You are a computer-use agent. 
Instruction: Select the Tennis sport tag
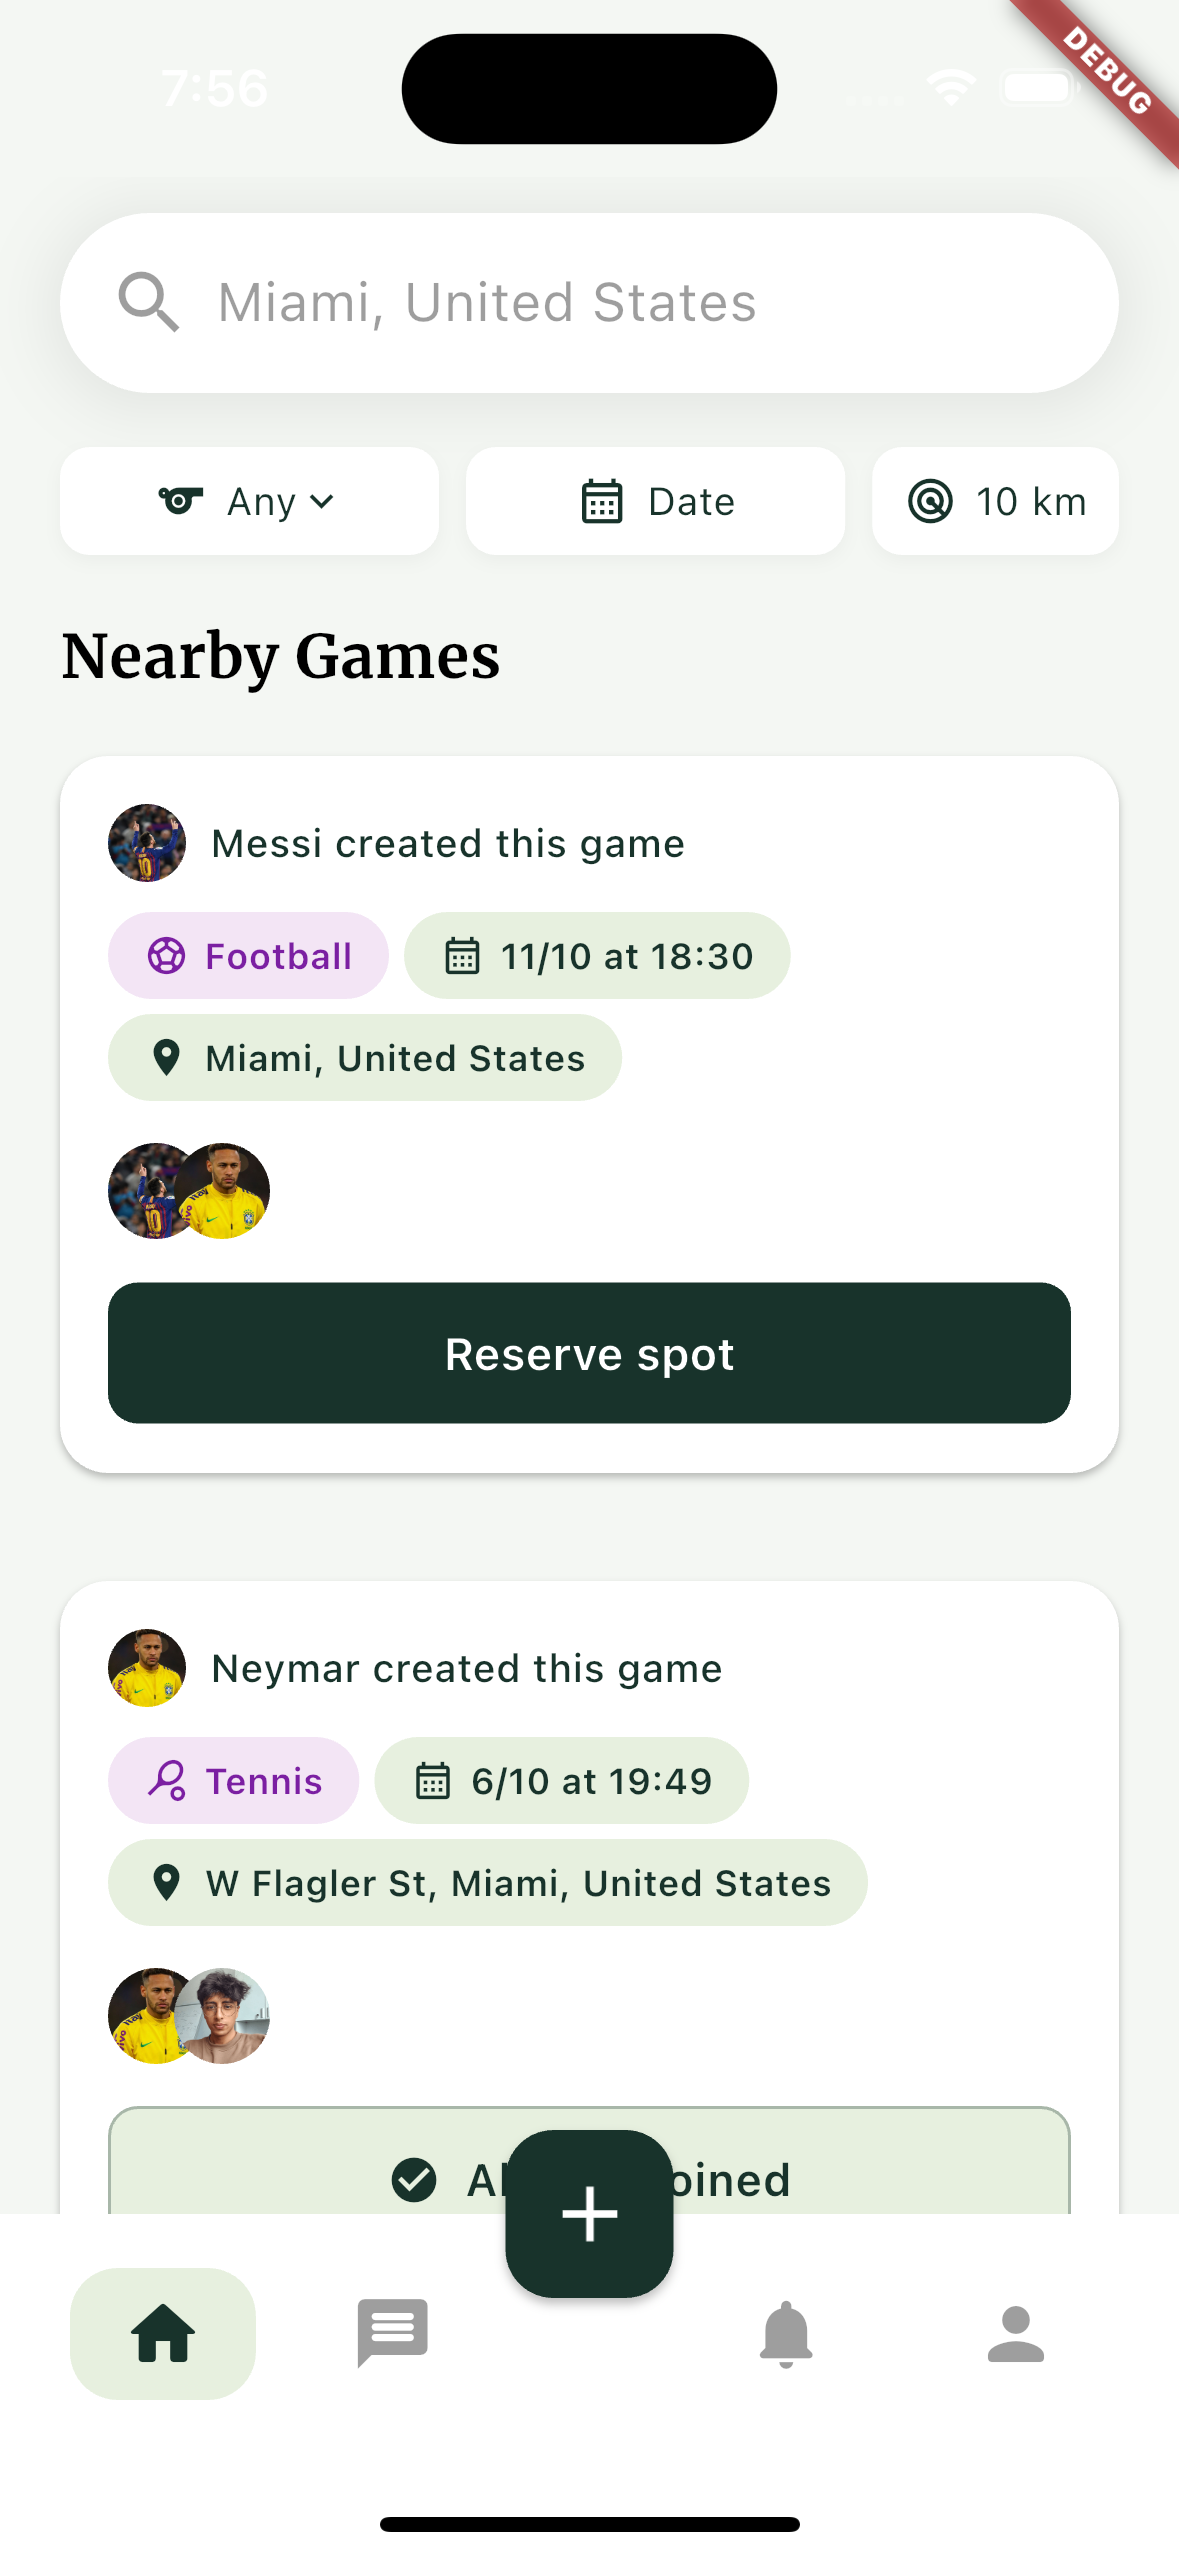click(233, 1781)
